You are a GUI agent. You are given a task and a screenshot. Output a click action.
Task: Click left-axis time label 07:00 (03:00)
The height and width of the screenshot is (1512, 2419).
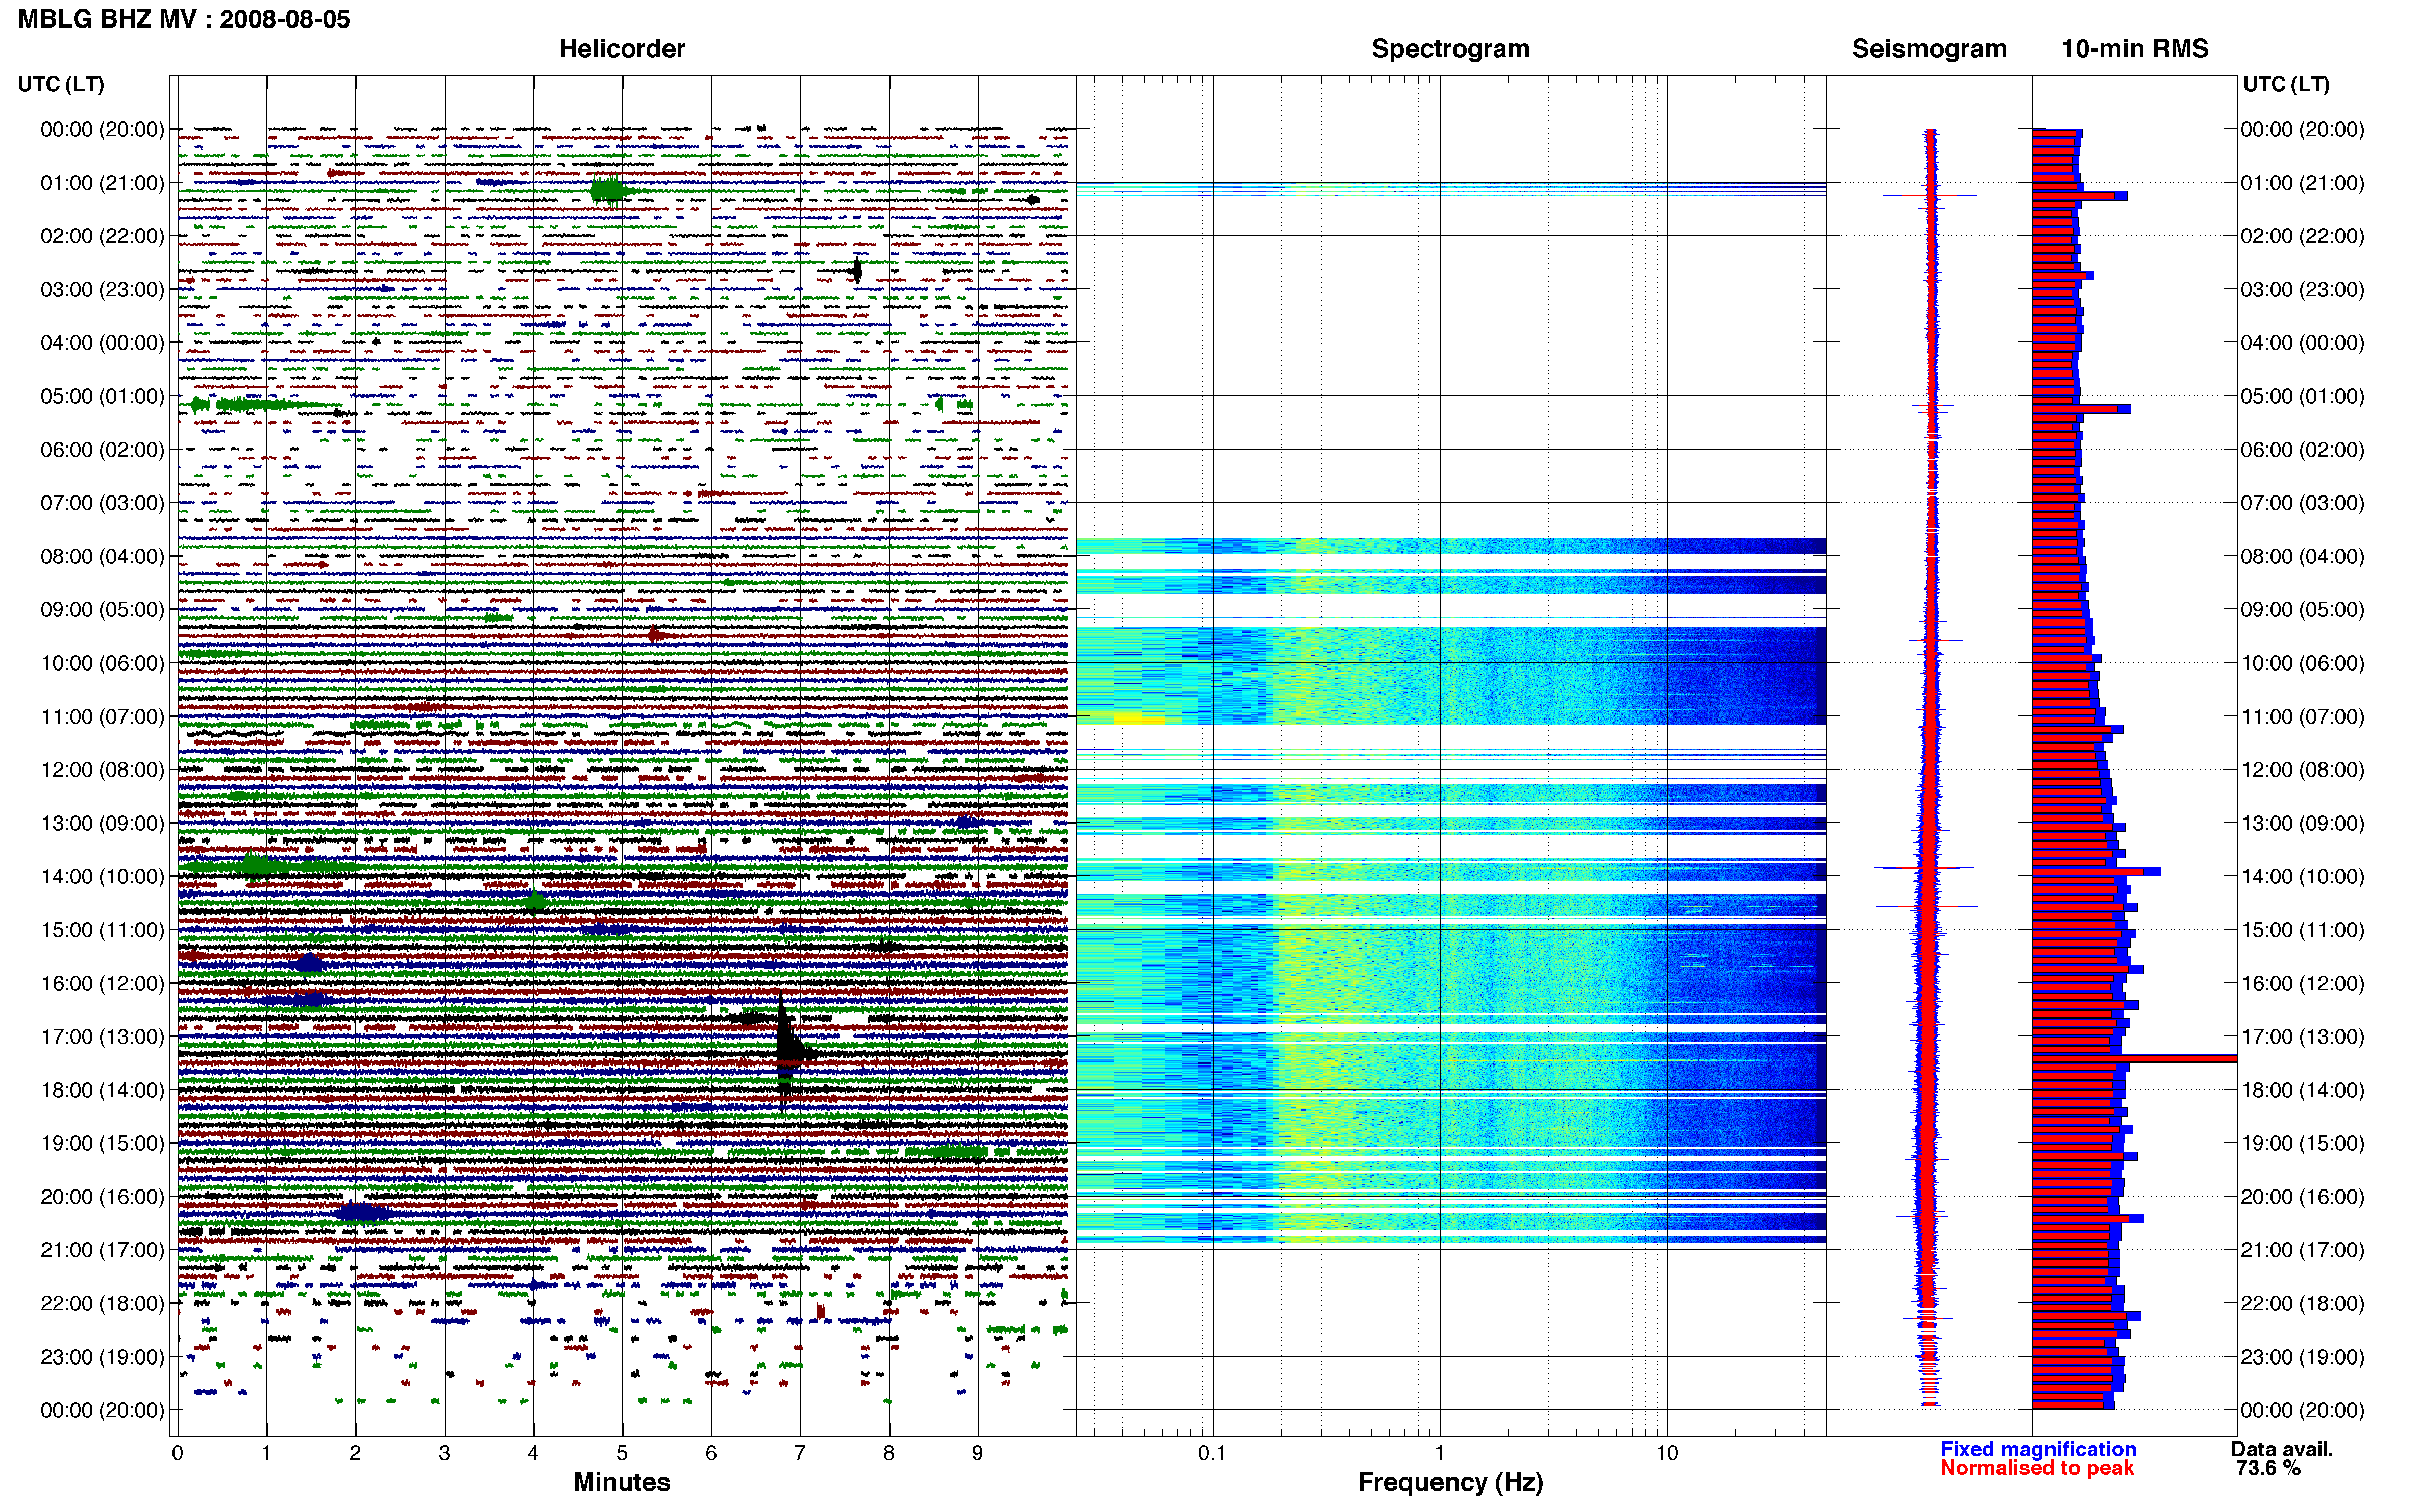click(102, 503)
